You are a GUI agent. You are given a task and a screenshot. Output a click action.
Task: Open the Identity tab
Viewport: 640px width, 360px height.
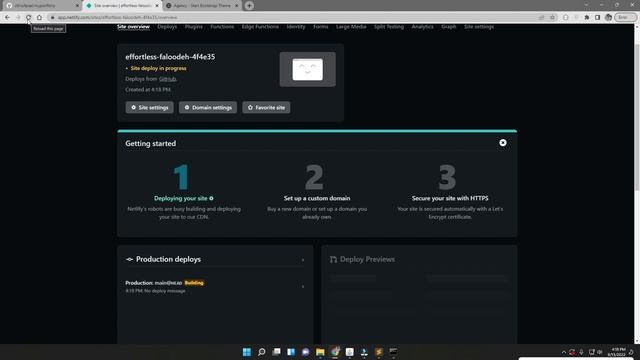tap(296, 27)
